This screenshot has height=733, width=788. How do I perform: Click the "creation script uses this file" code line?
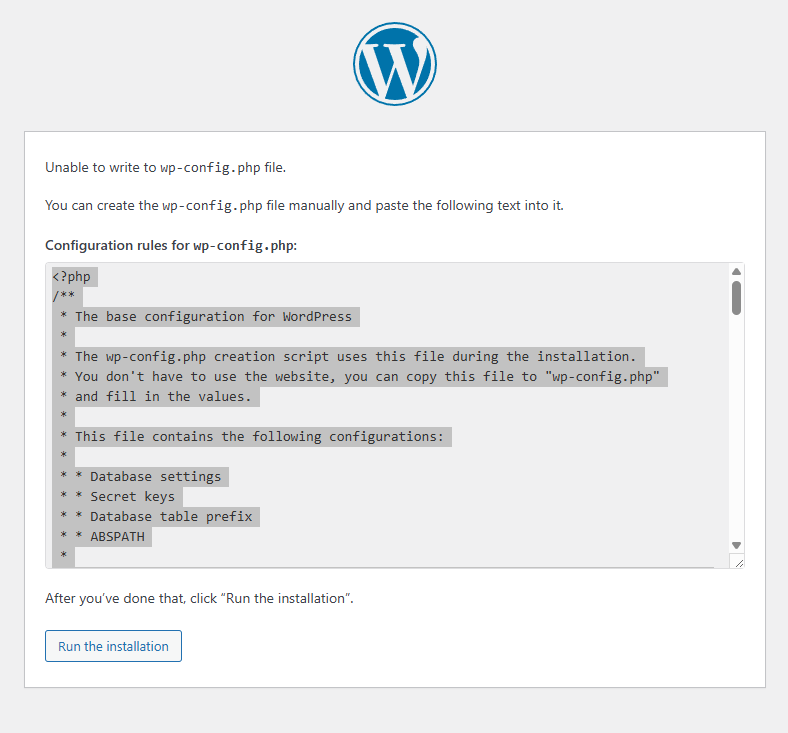(x=355, y=356)
